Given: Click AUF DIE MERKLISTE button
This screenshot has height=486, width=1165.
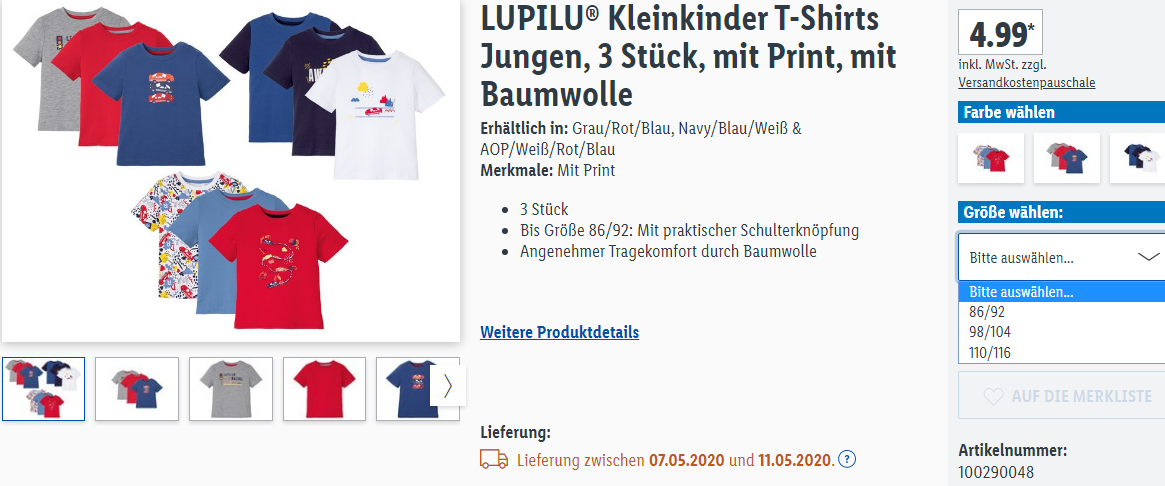Looking at the screenshot, I should coord(1062,396).
